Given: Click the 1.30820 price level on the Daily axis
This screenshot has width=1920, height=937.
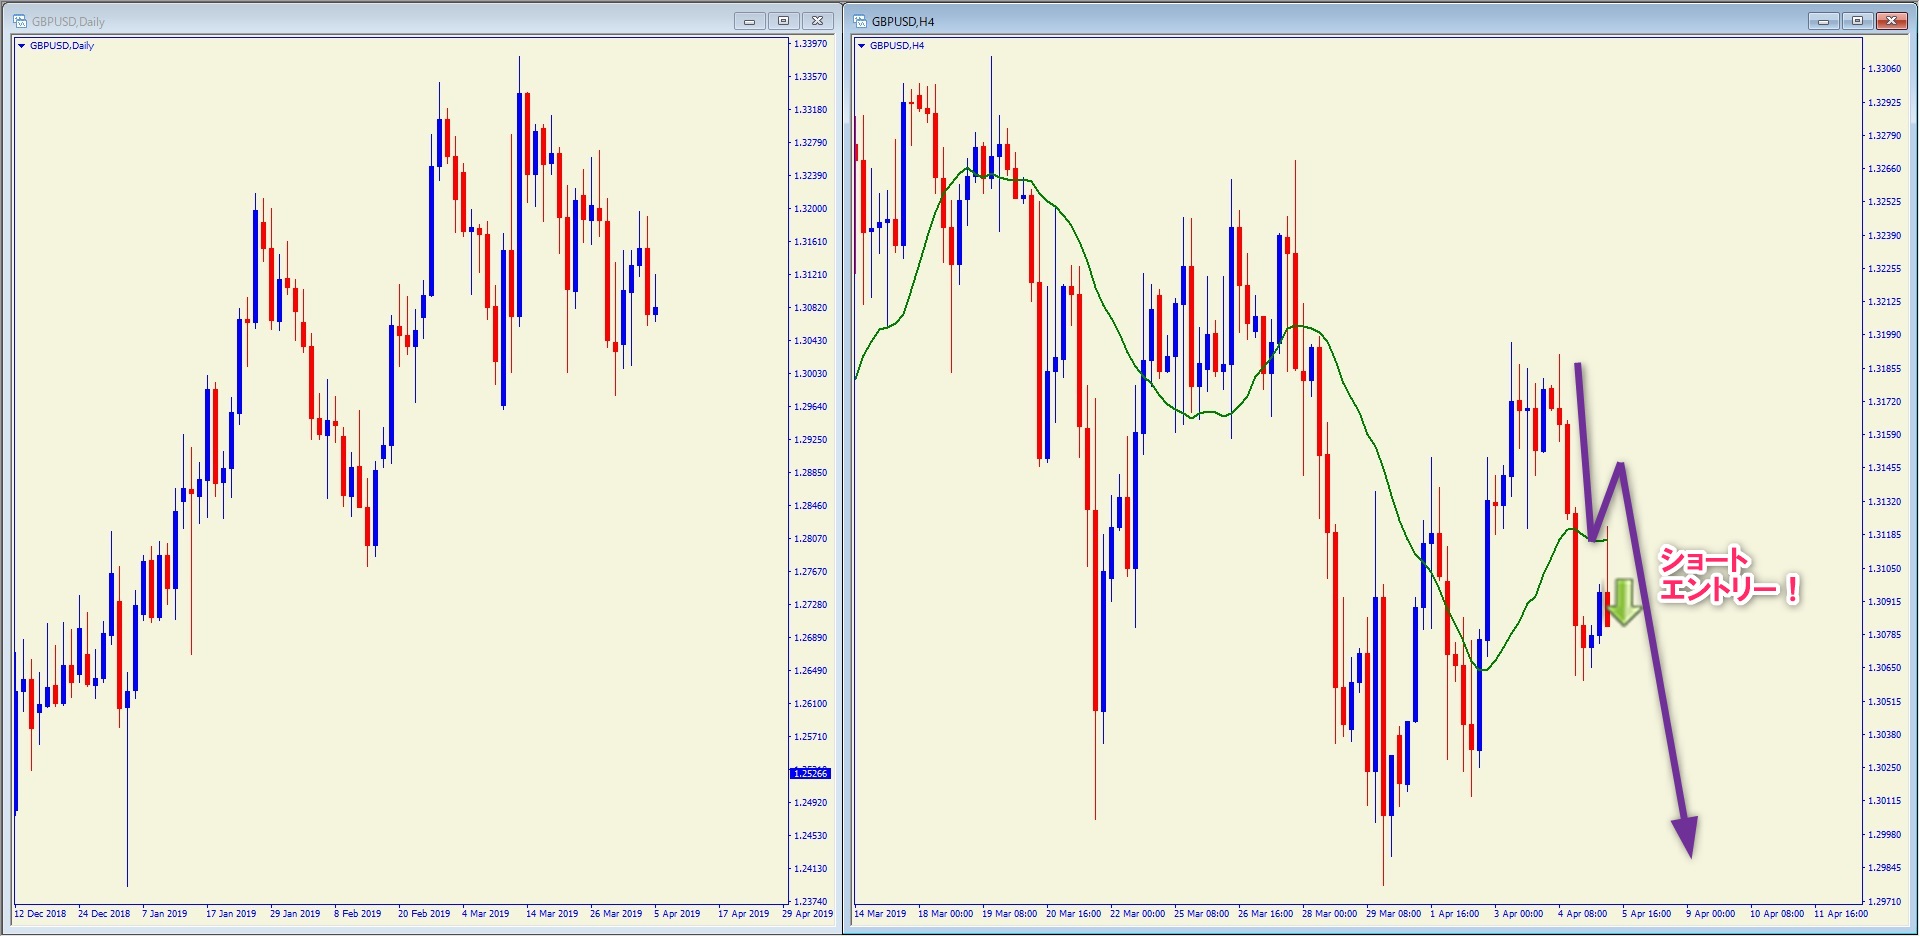Looking at the screenshot, I should click(x=811, y=308).
